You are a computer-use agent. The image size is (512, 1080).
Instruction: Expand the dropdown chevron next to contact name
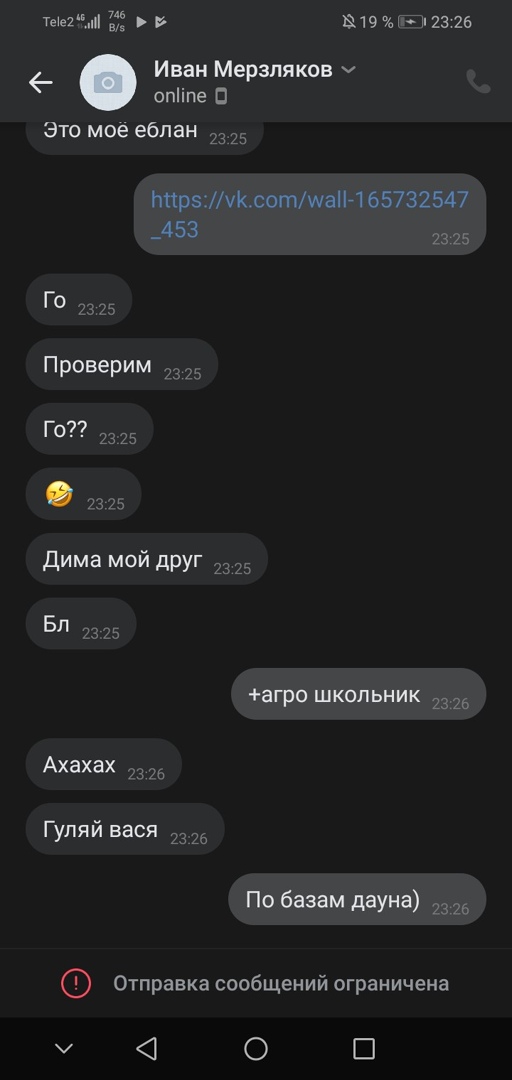(x=349, y=70)
